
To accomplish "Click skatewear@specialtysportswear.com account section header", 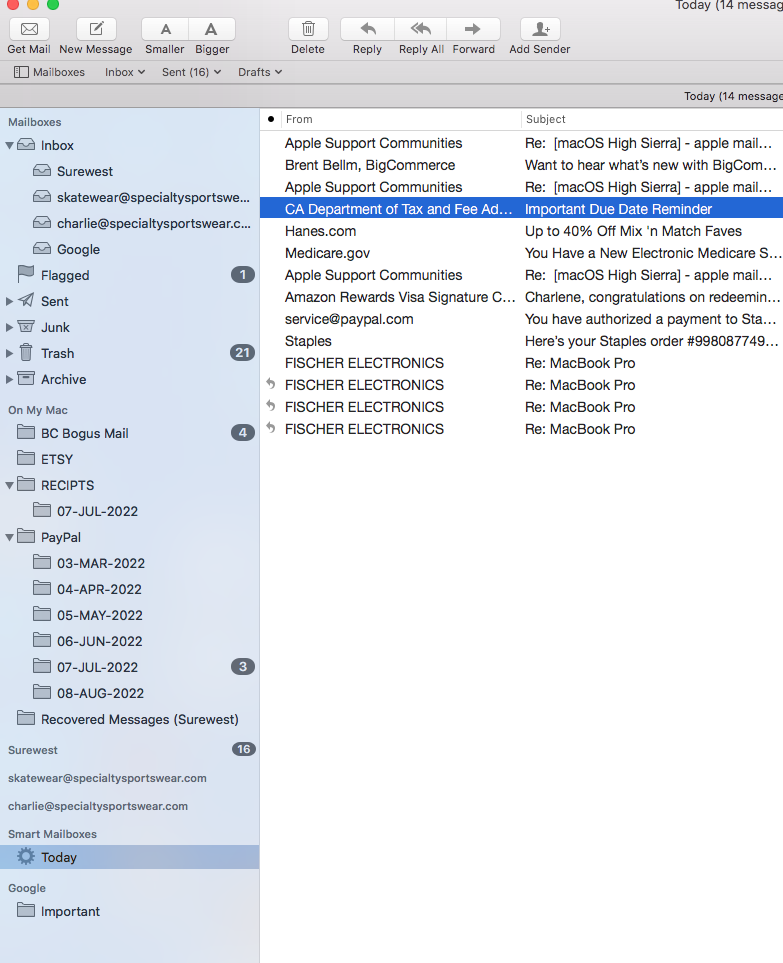I will click(x=107, y=778).
